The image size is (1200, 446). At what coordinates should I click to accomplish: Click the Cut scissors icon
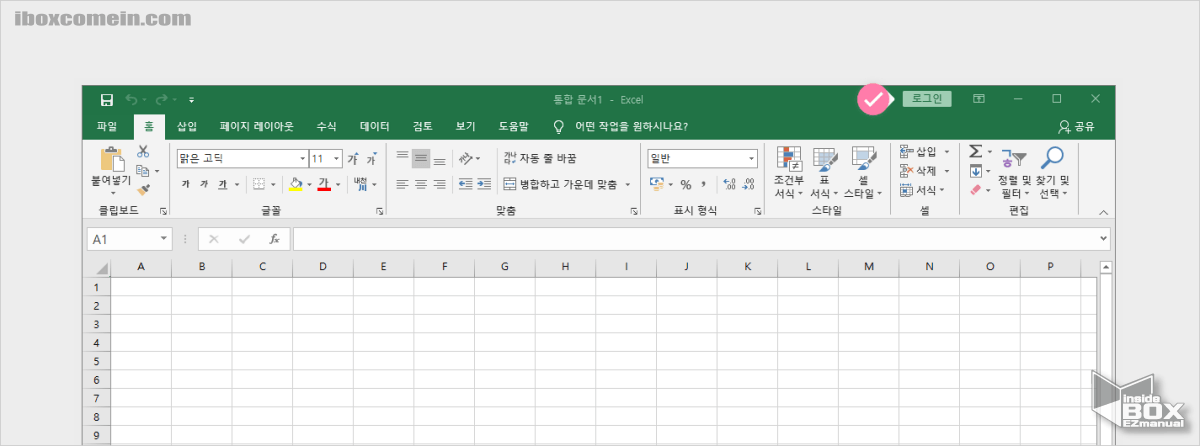pyautogui.click(x=143, y=151)
